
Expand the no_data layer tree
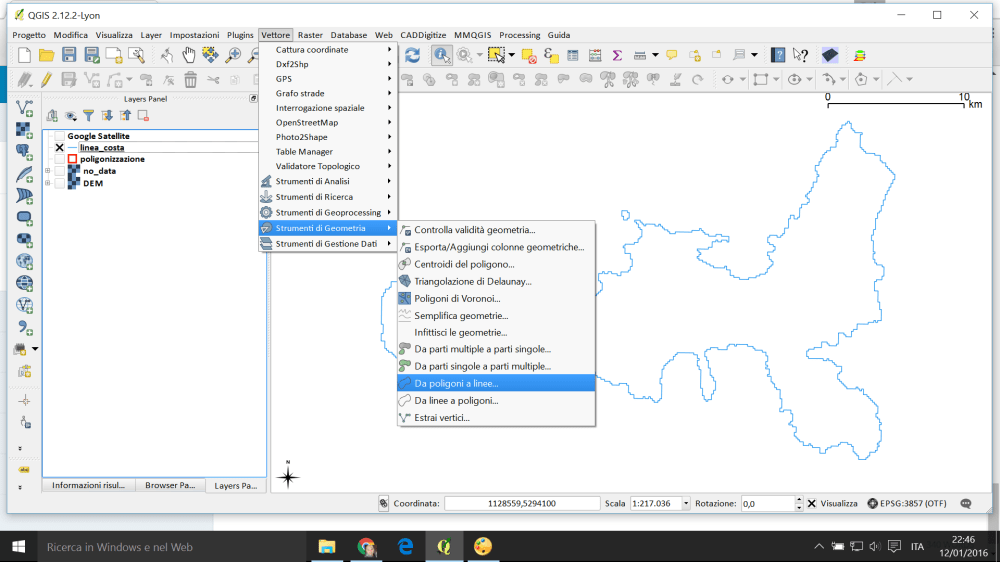click(47, 171)
